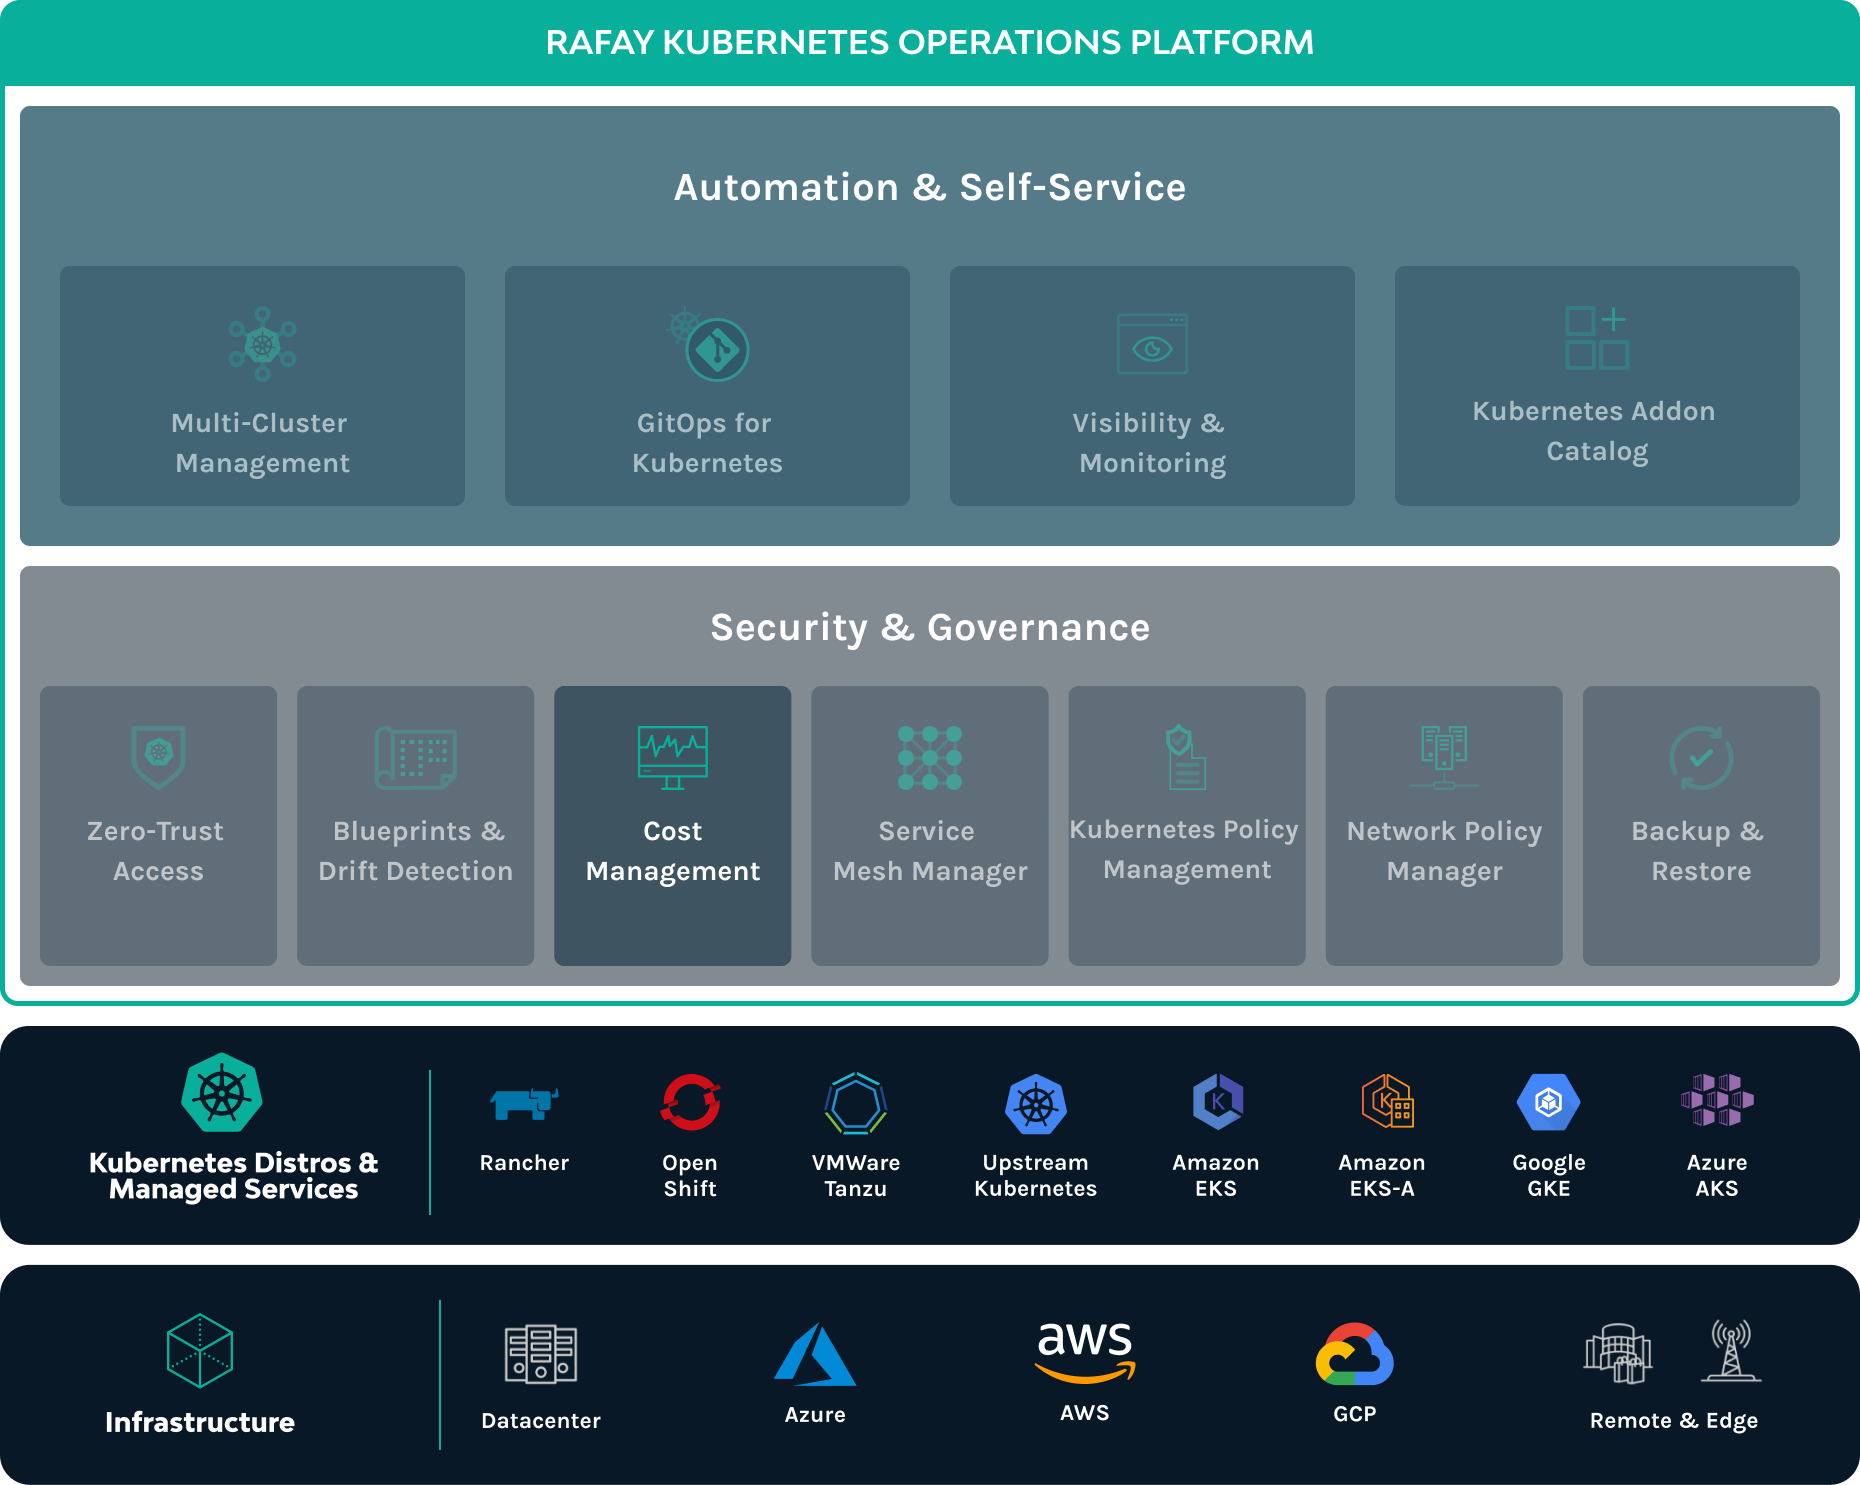
Task: Click the Service Mesh Manager icon
Action: coord(930,757)
